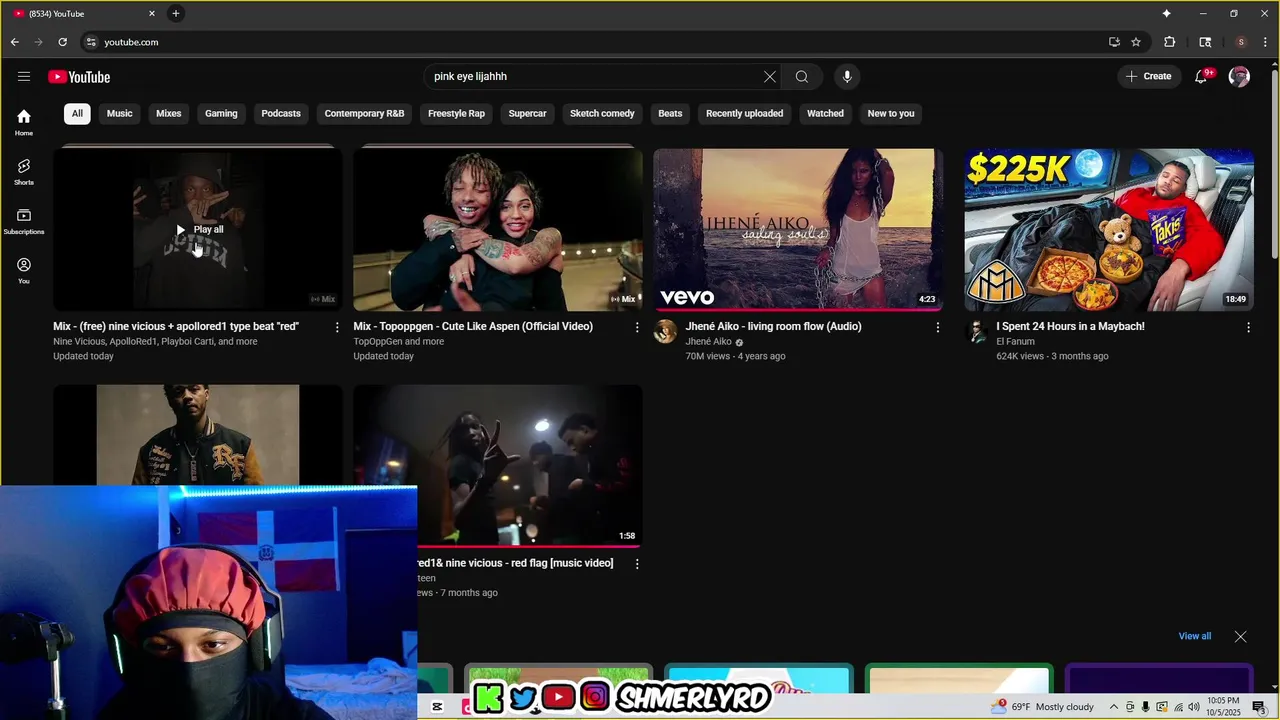Select the Supercar filter chip
Screen dimensions: 1280x720
(527, 114)
